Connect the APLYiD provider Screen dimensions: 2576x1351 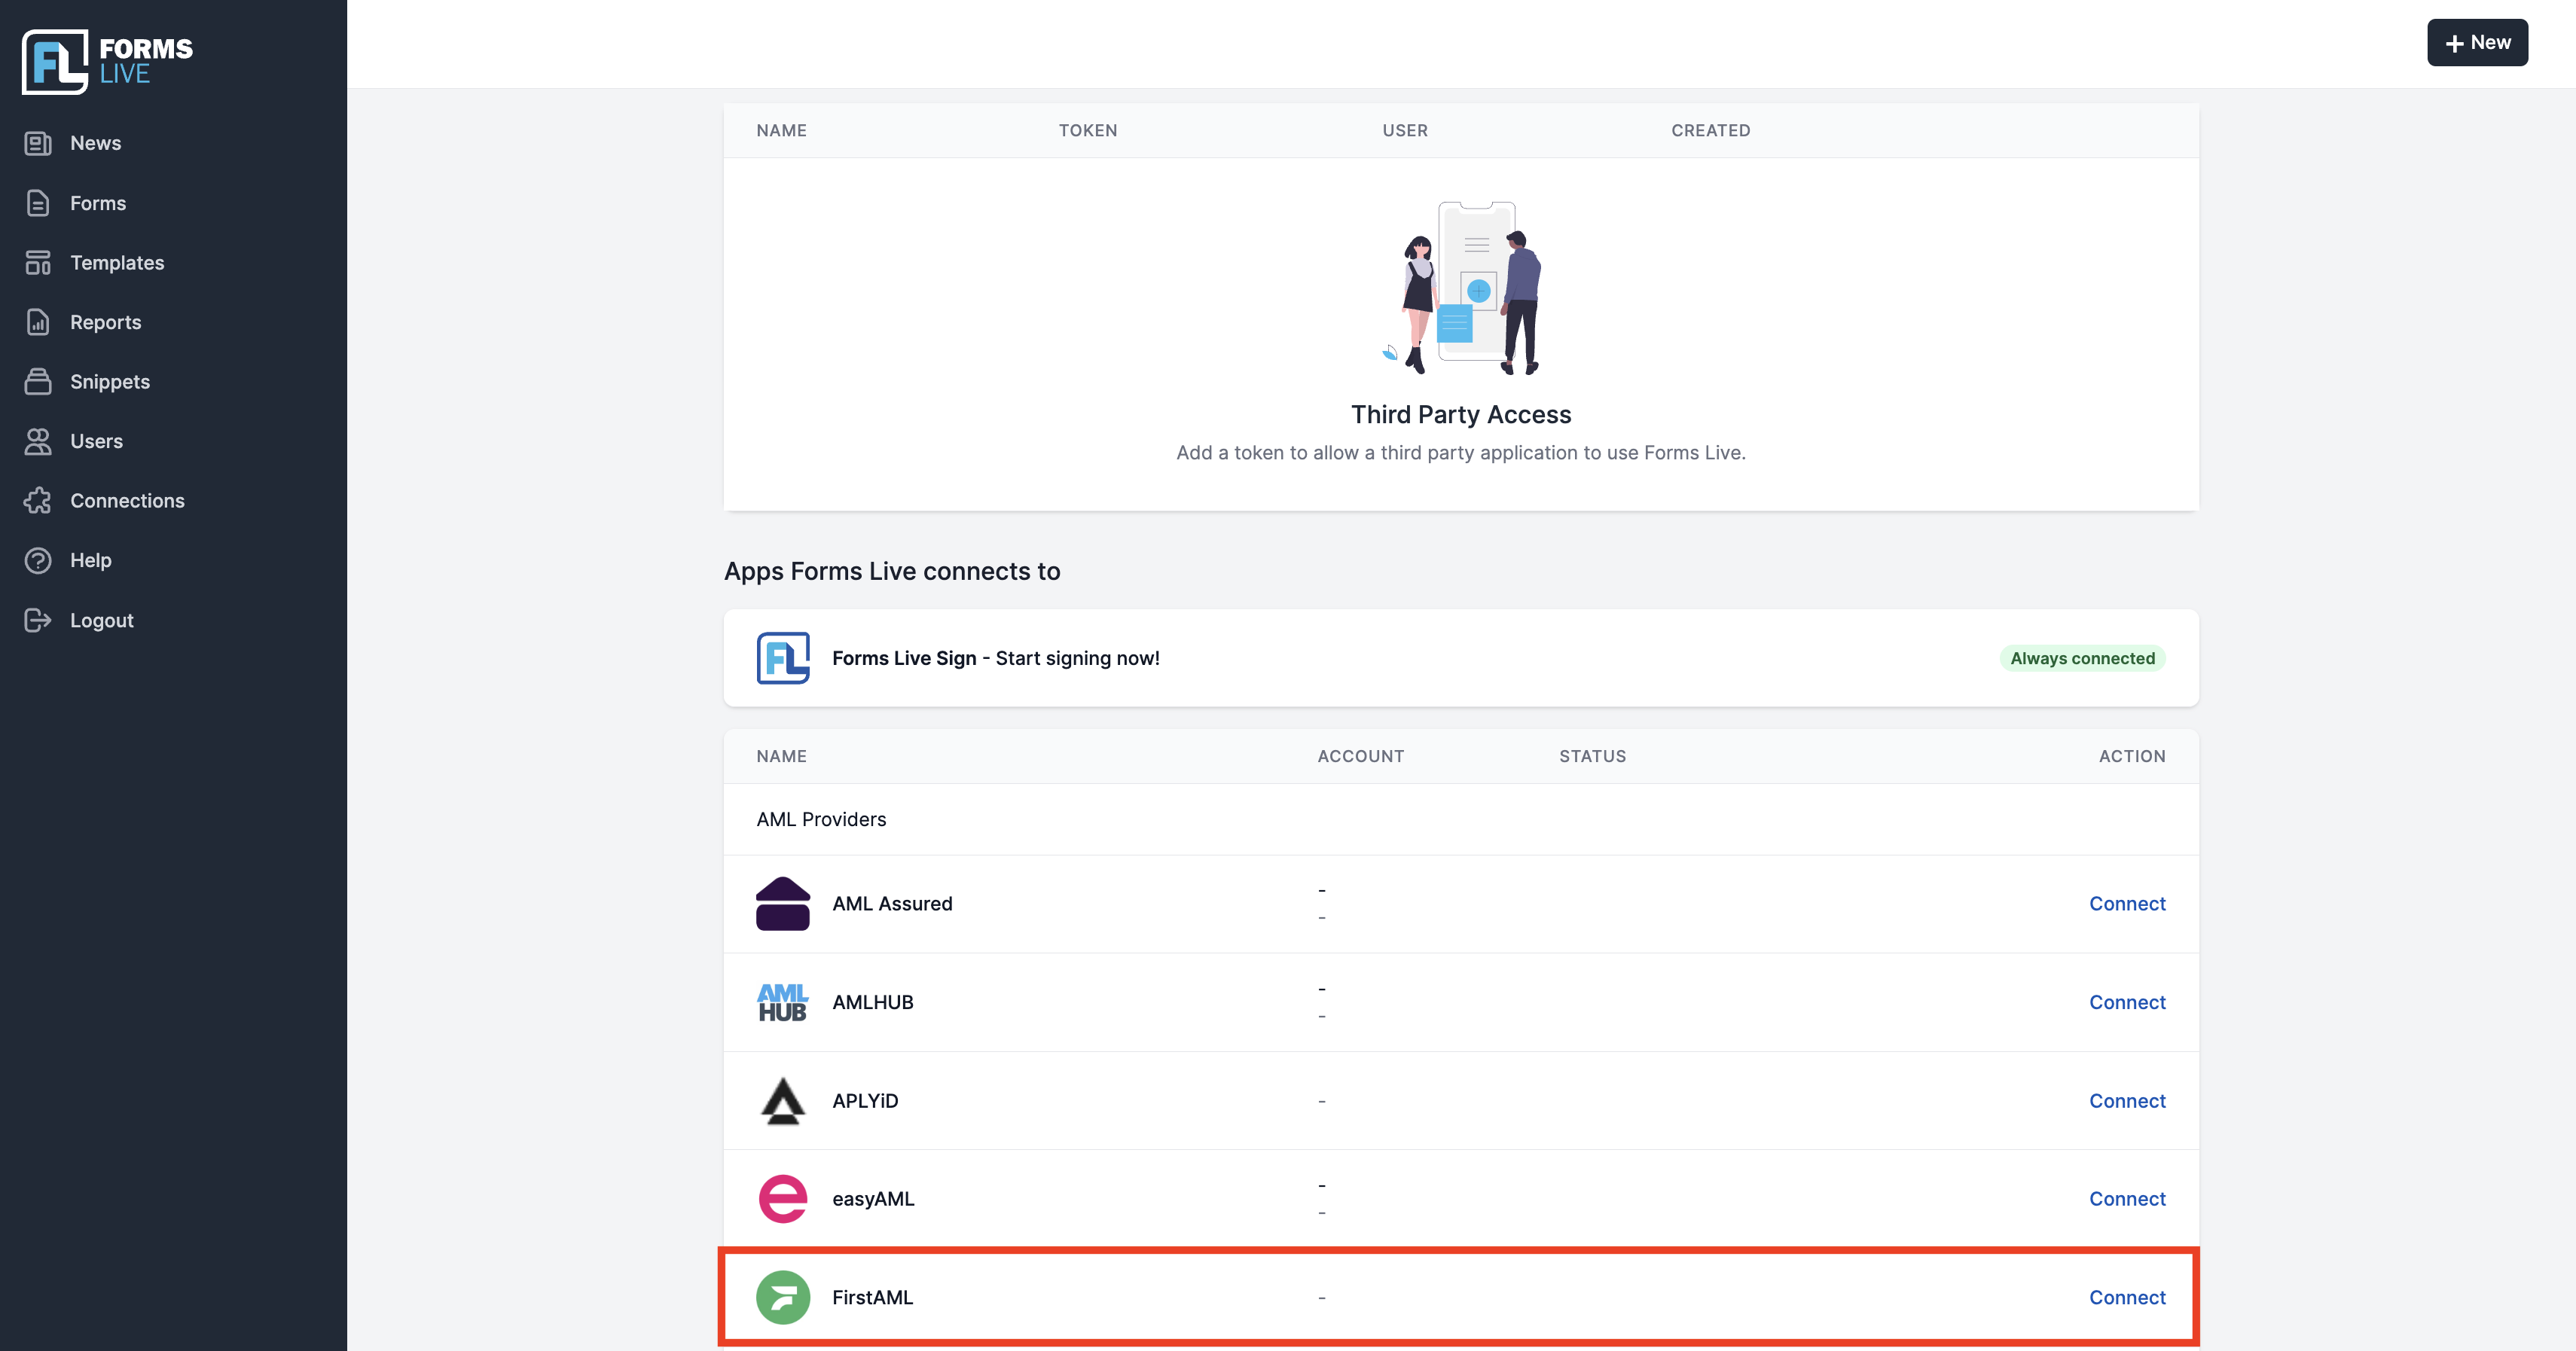(x=2127, y=1101)
